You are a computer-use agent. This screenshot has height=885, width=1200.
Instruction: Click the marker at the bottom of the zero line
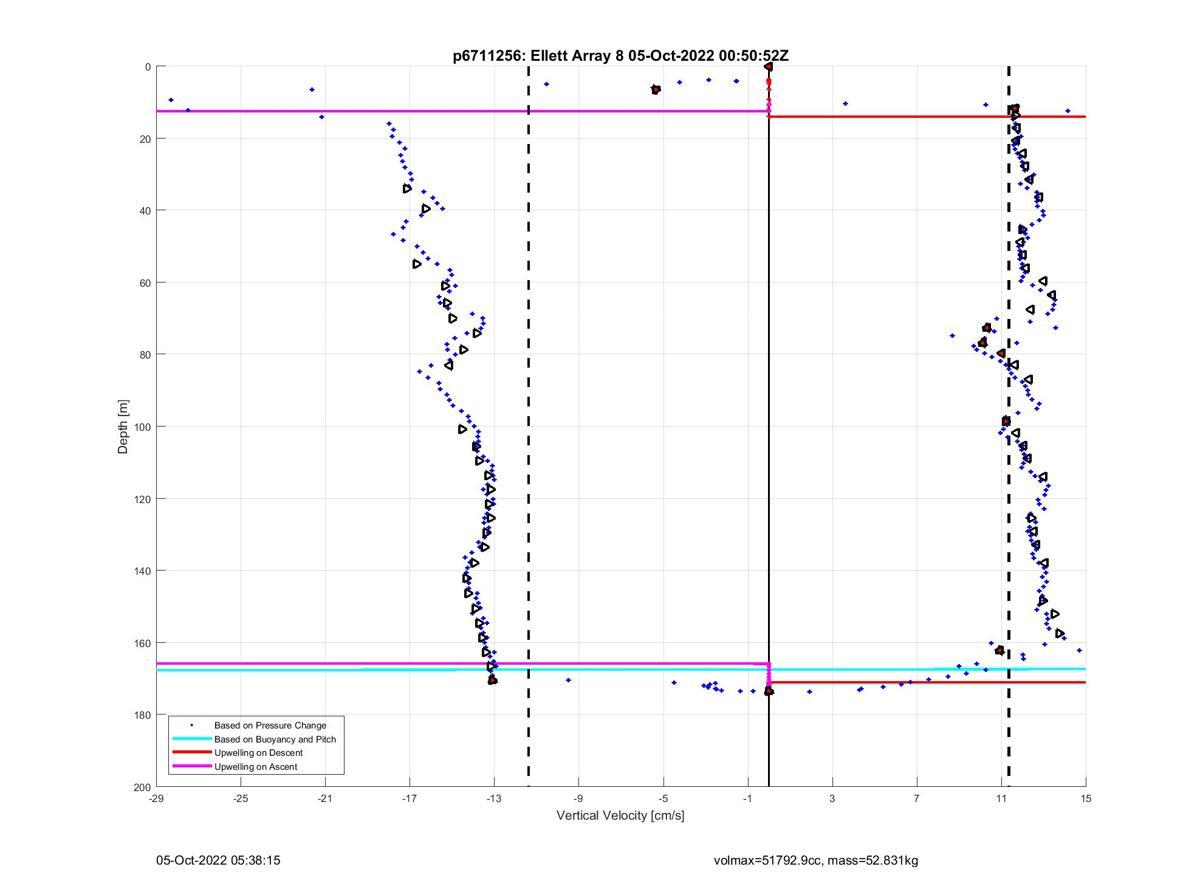click(x=769, y=691)
